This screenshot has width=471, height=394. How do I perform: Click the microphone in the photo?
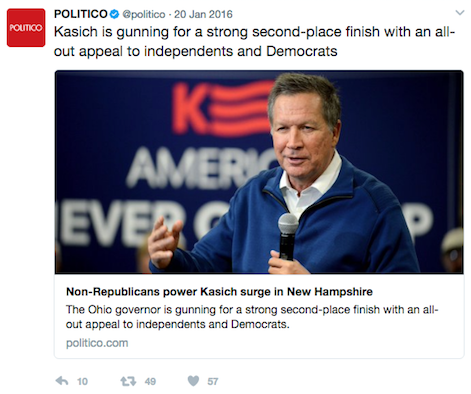click(288, 236)
